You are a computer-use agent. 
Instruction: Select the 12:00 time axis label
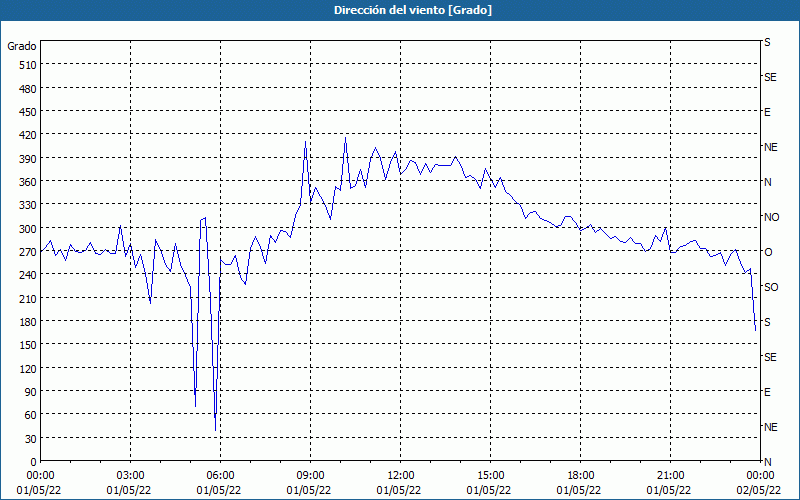tap(401, 476)
